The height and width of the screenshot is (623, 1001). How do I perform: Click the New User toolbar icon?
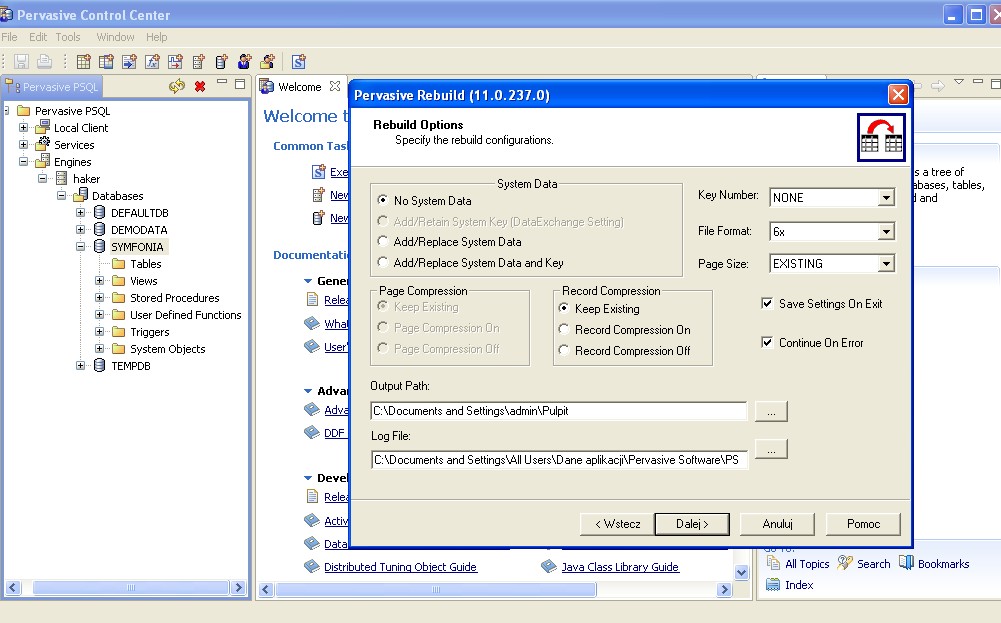(244, 61)
